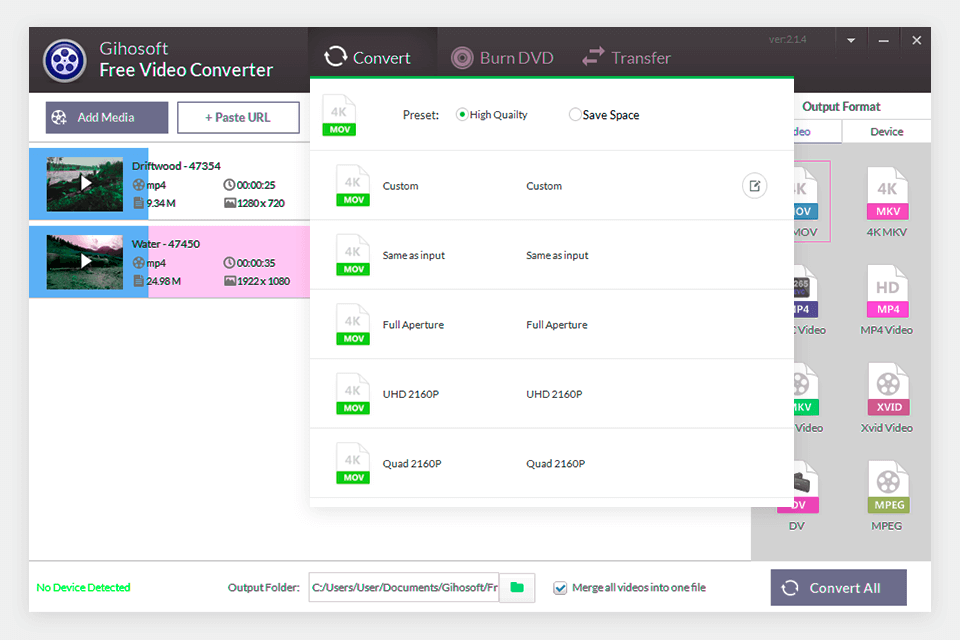Edit the Custom preset via pencil icon
The image size is (960, 640).
coord(754,186)
